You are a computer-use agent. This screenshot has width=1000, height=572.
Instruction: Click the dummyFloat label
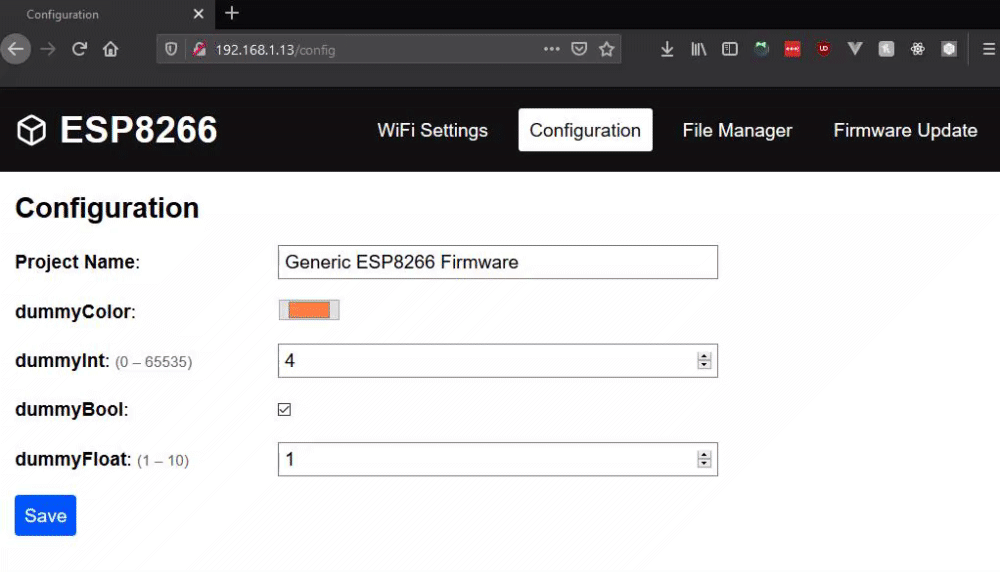click(x=73, y=459)
